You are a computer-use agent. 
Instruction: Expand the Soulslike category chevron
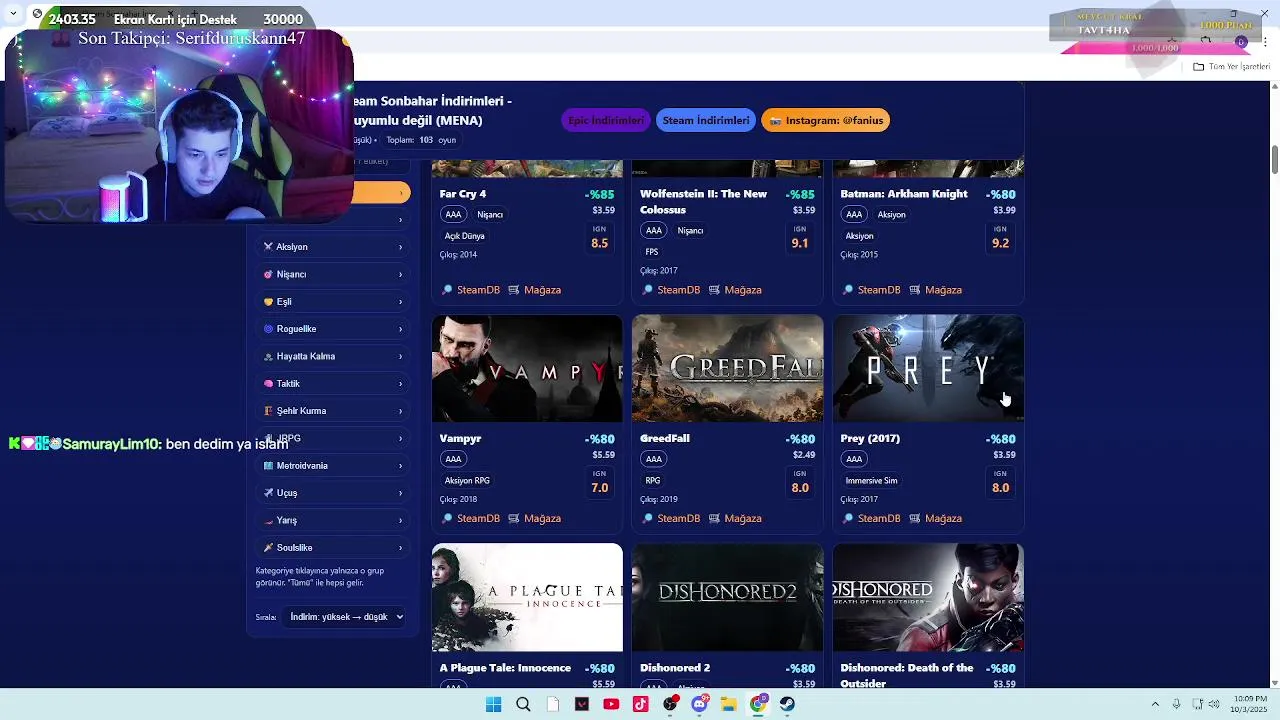(400, 548)
